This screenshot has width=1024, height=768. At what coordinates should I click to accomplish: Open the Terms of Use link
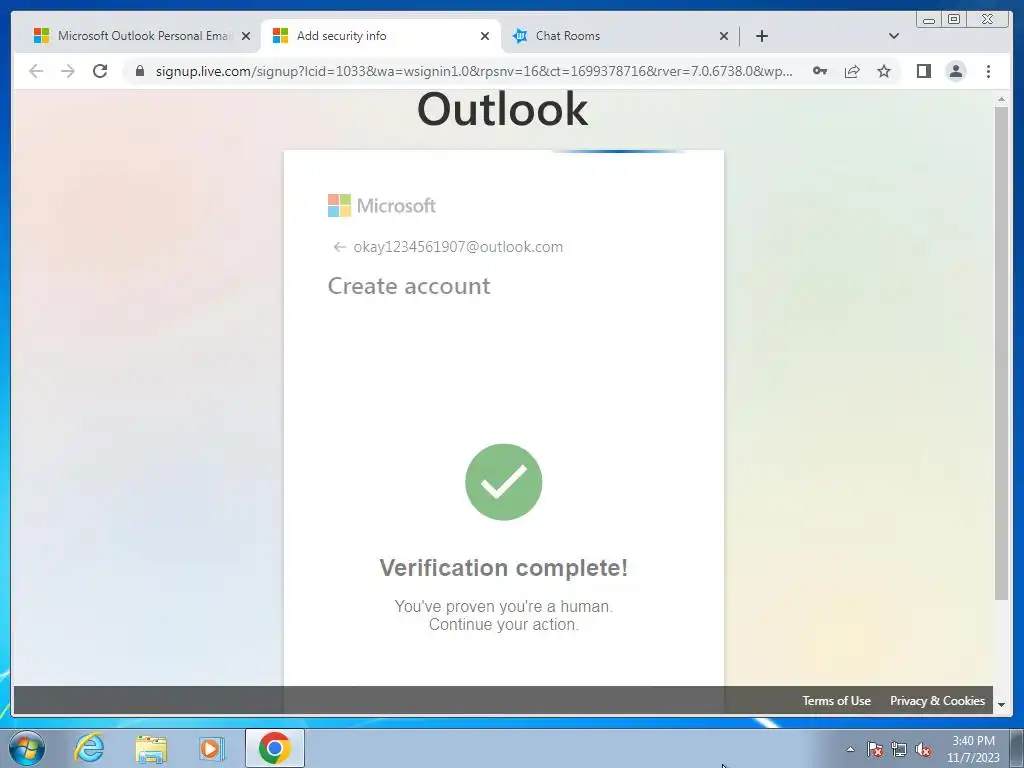[x=837, y=701]
